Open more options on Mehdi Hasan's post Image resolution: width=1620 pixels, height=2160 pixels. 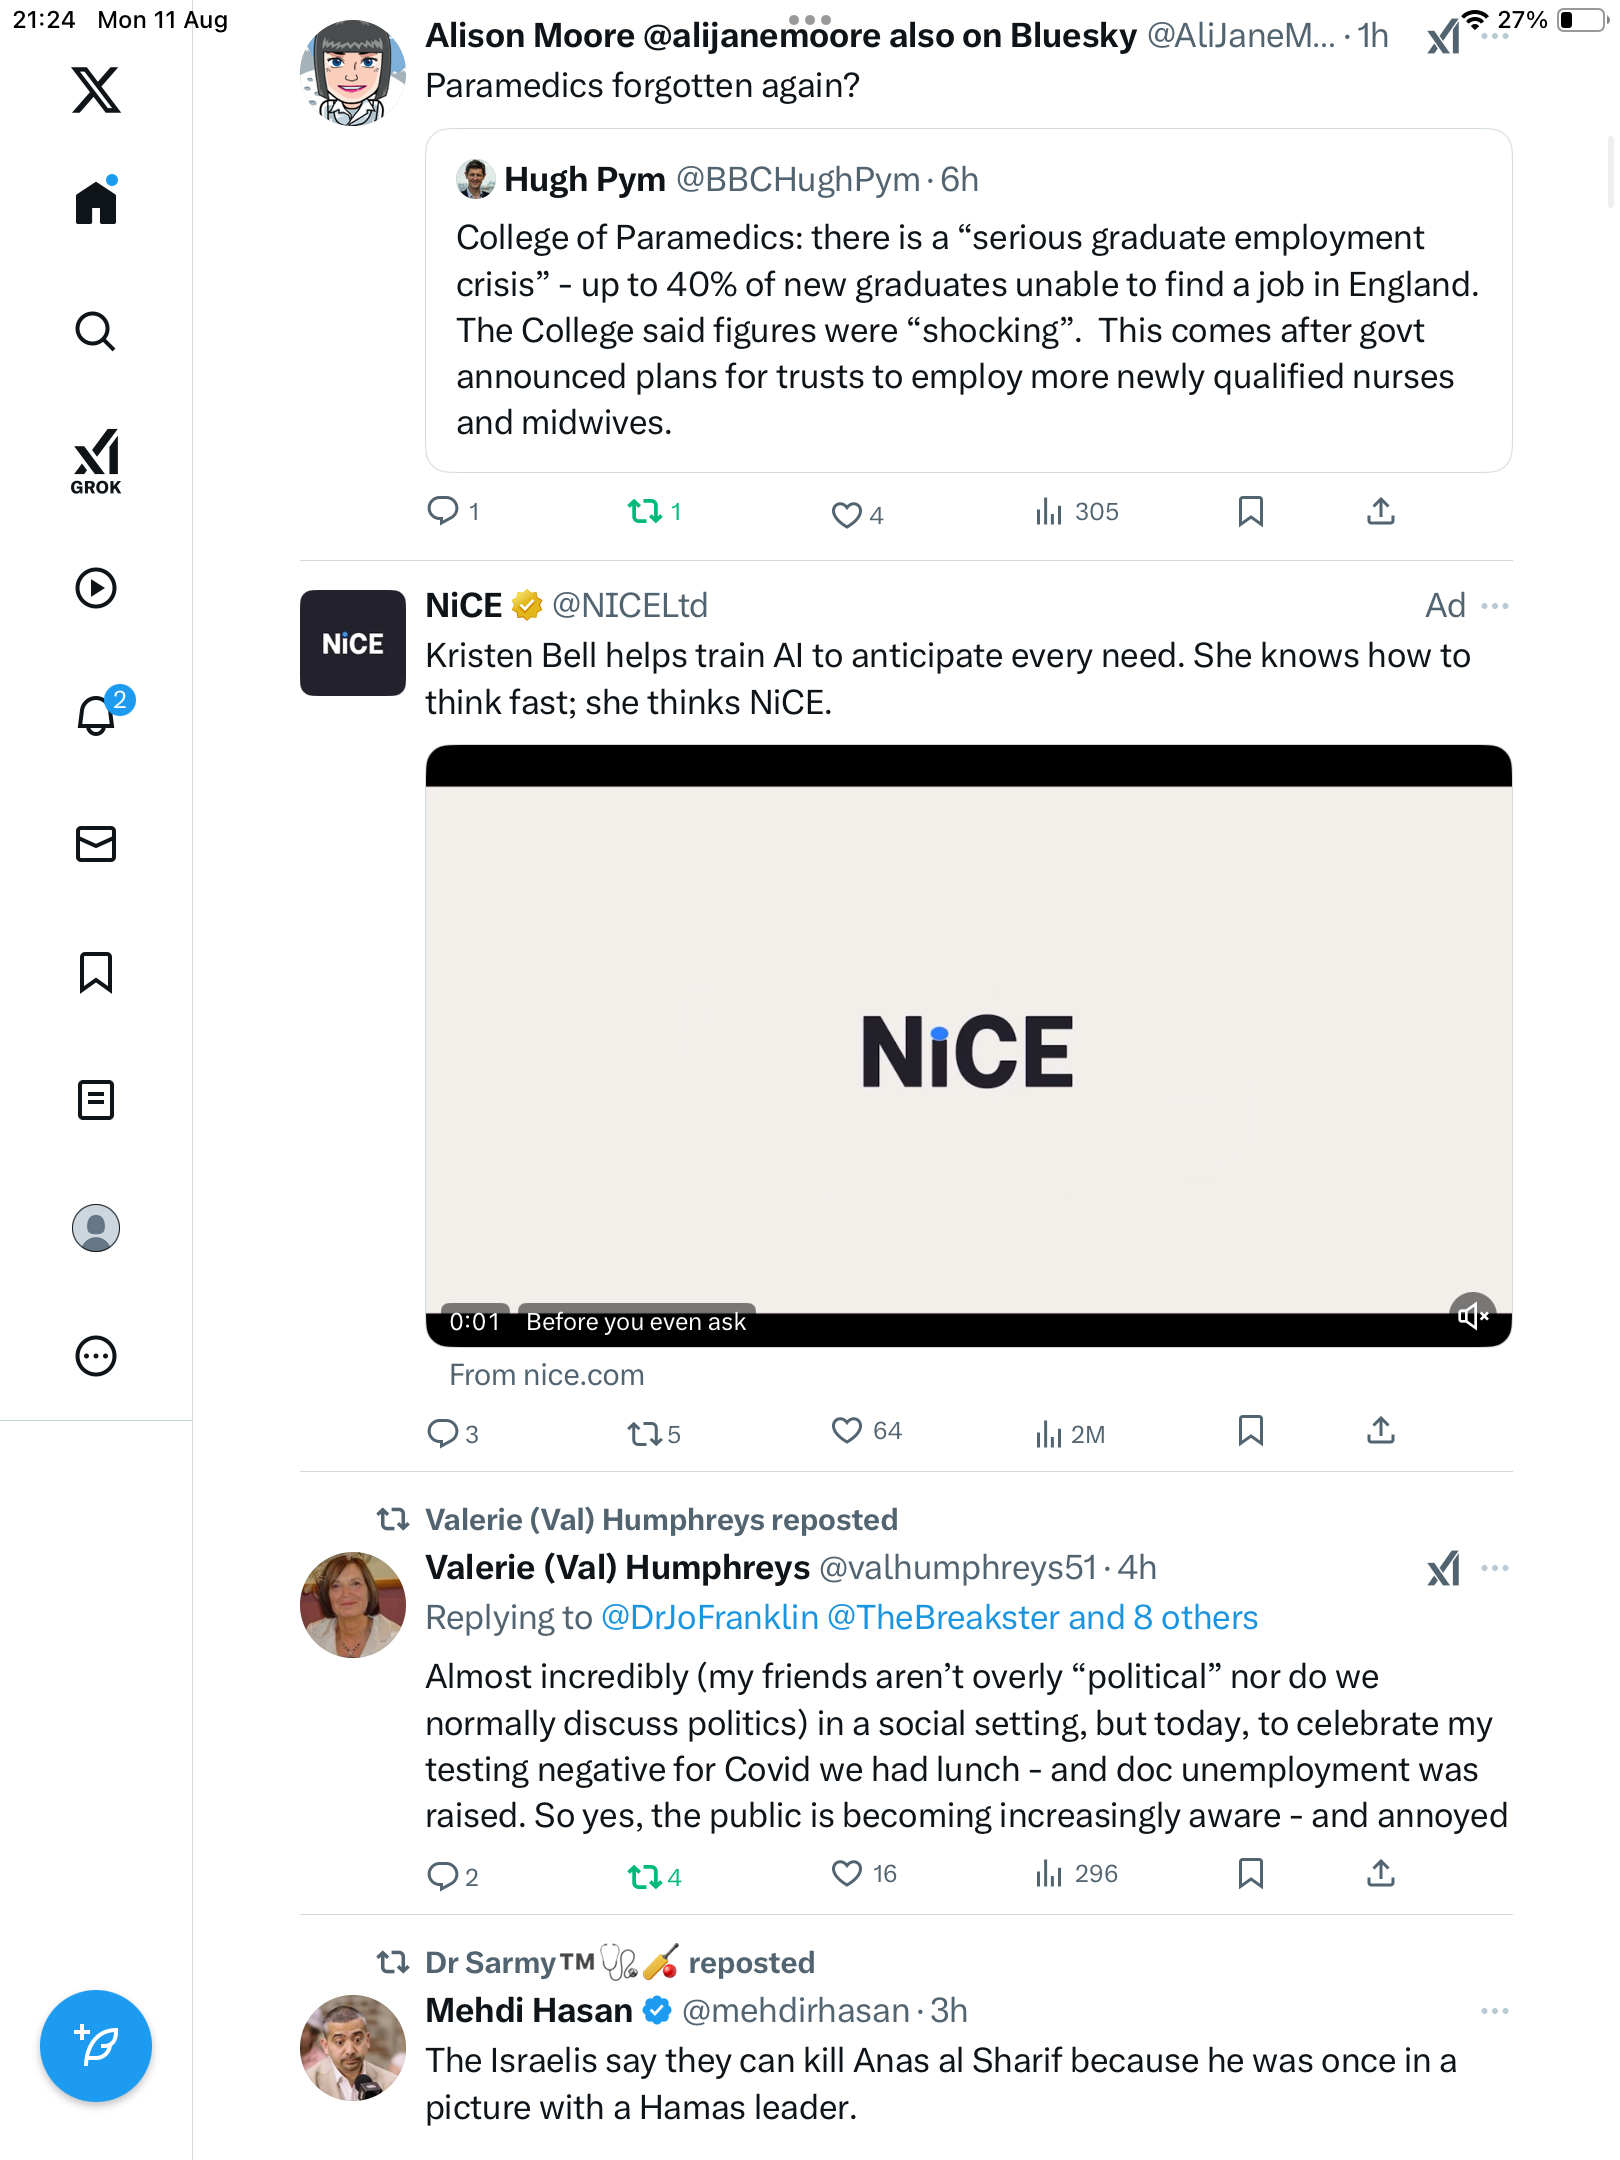click(1495, 2011)
